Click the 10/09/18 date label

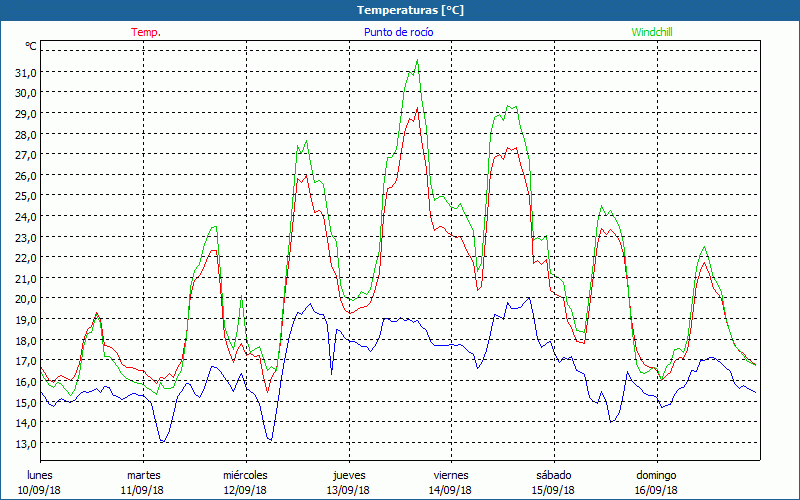point(39,490)
